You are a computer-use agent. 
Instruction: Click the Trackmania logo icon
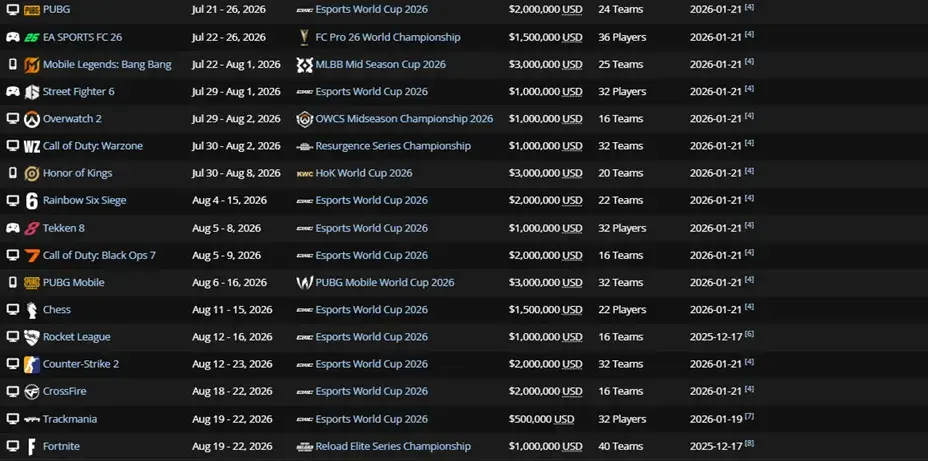(x=32, y=419)
